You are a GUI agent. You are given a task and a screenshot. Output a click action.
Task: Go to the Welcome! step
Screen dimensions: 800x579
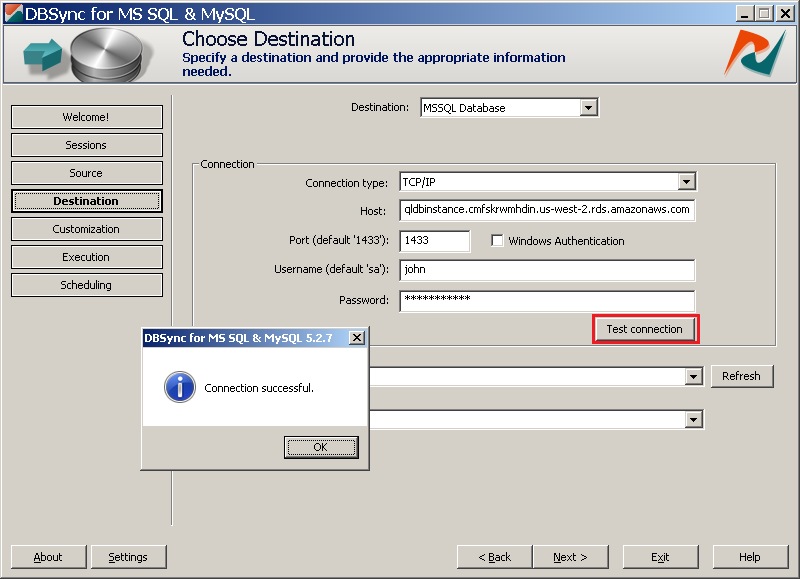tap(87, 117)
